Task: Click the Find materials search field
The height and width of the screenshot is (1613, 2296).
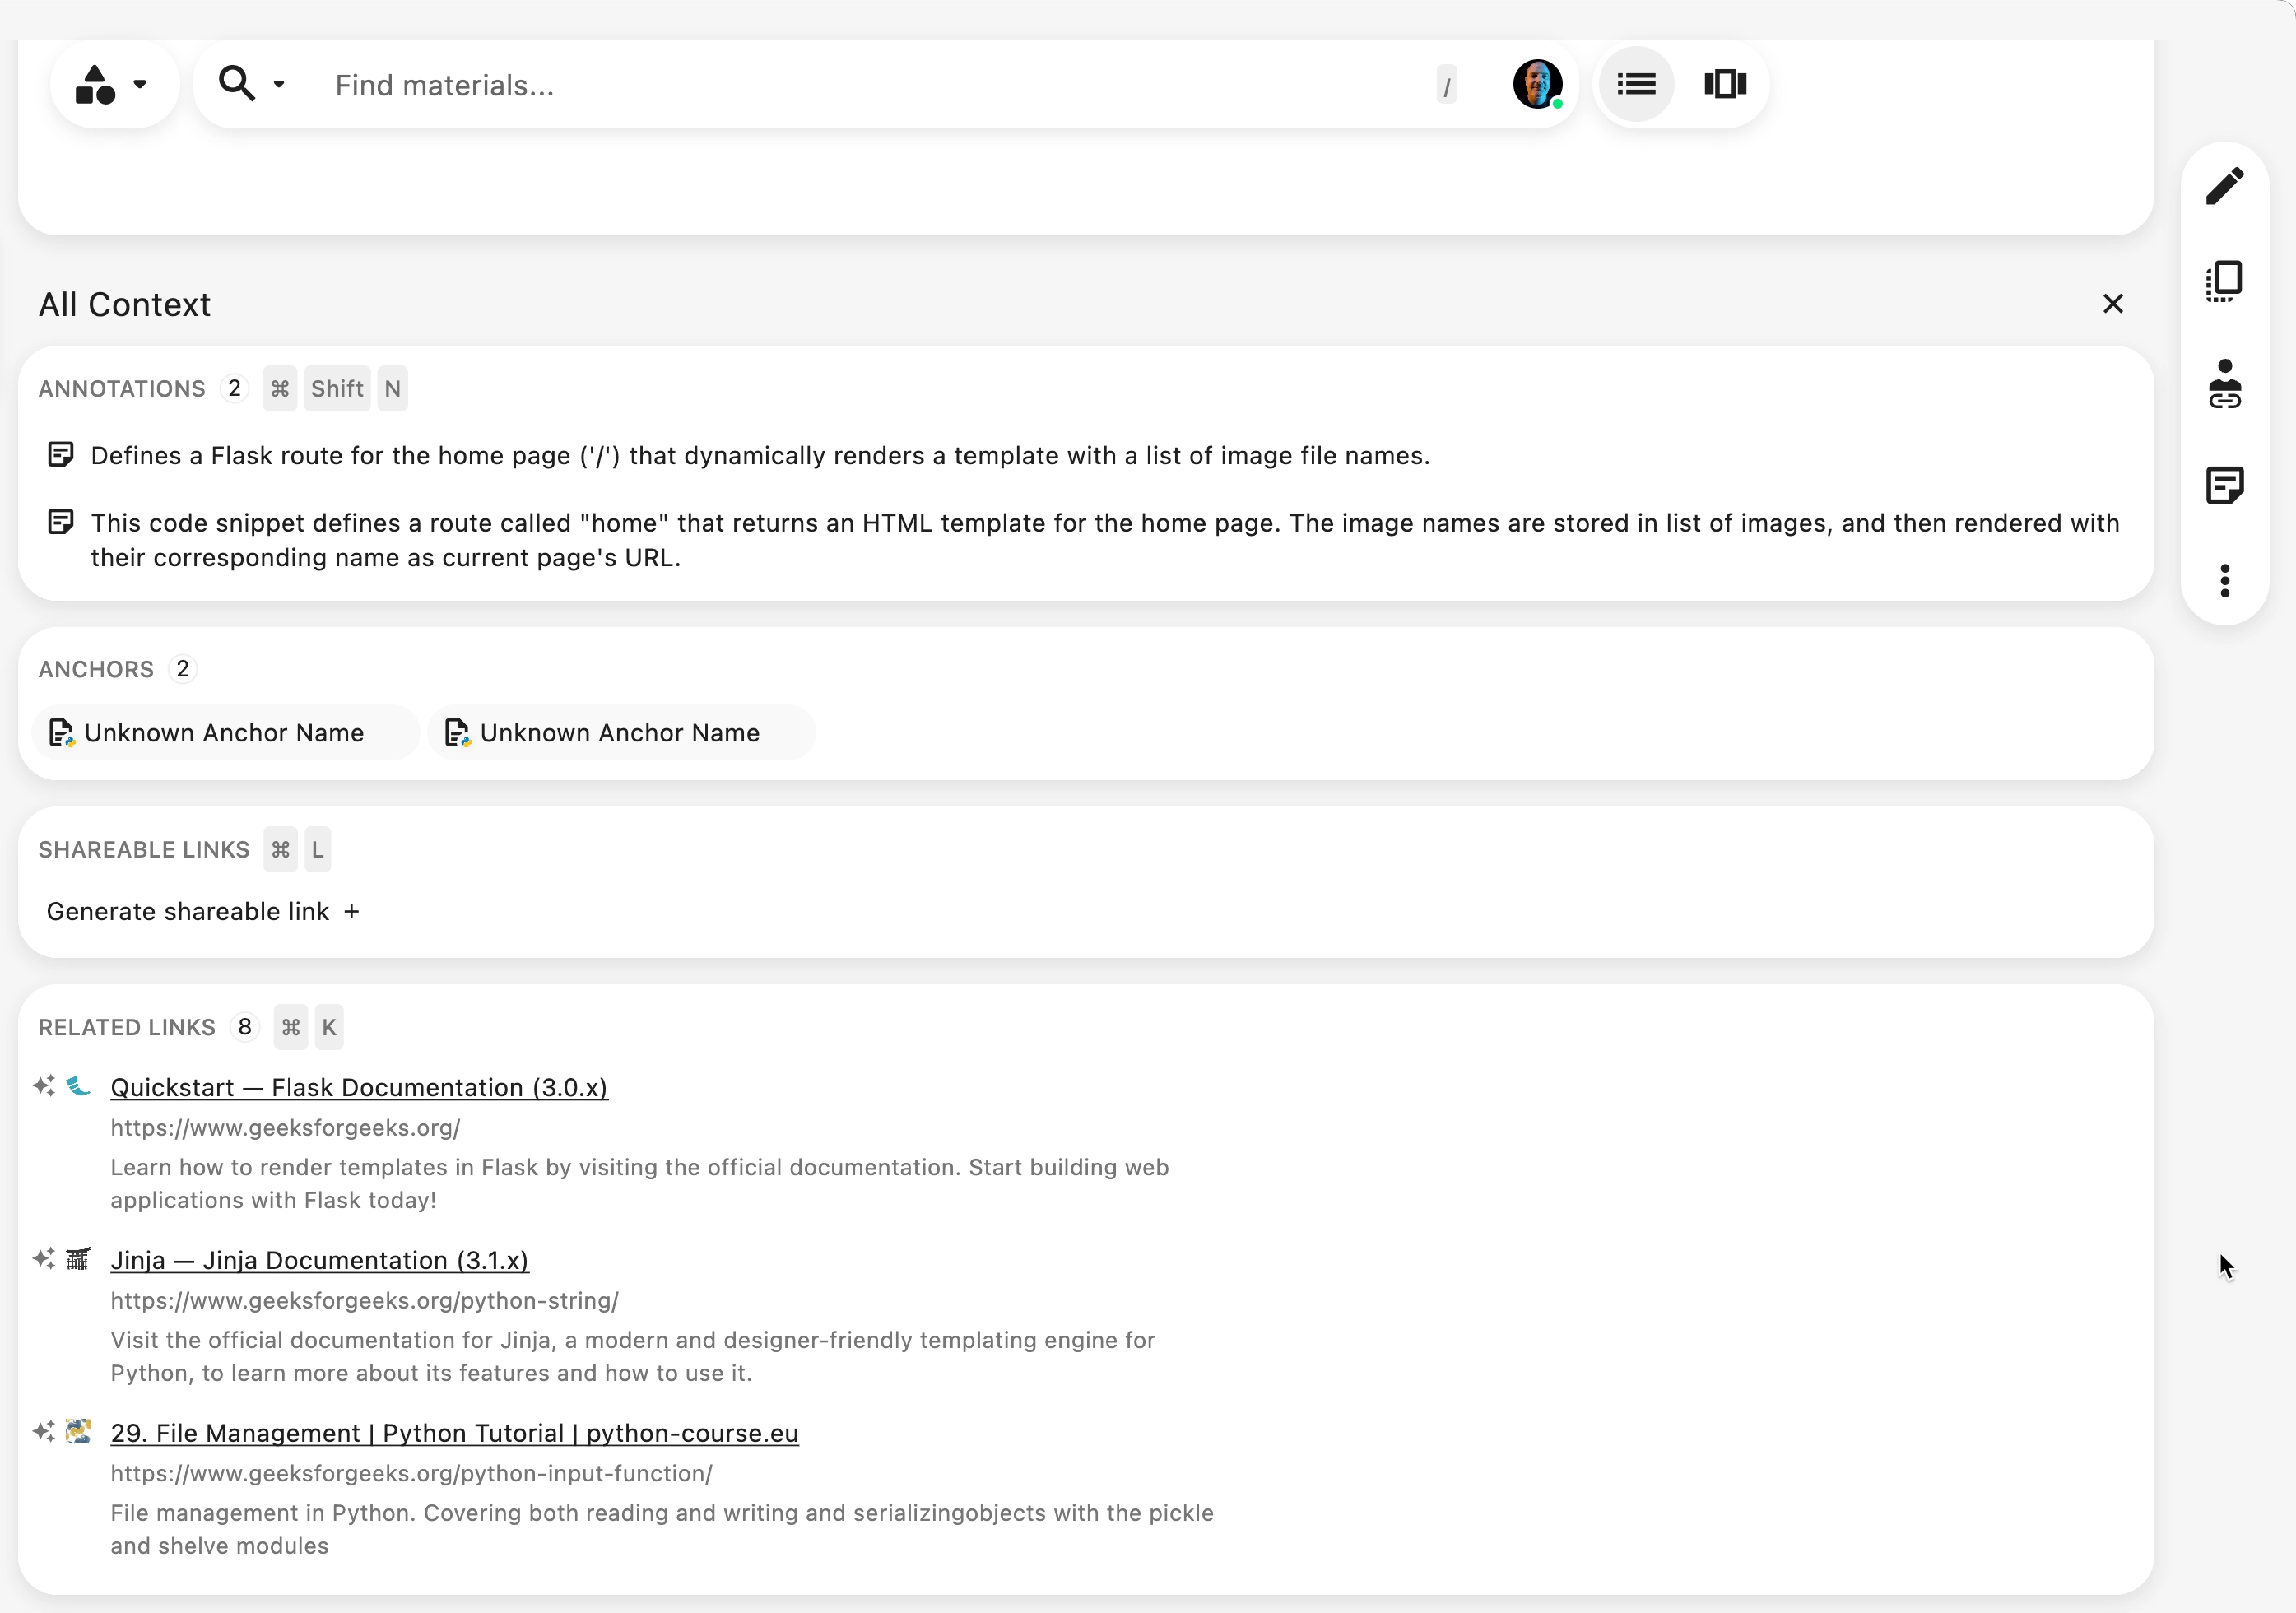Action: coord(700,85)
